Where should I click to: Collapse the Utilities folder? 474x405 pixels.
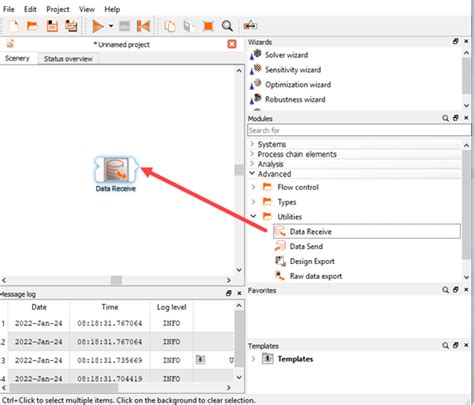pos(253,216)
